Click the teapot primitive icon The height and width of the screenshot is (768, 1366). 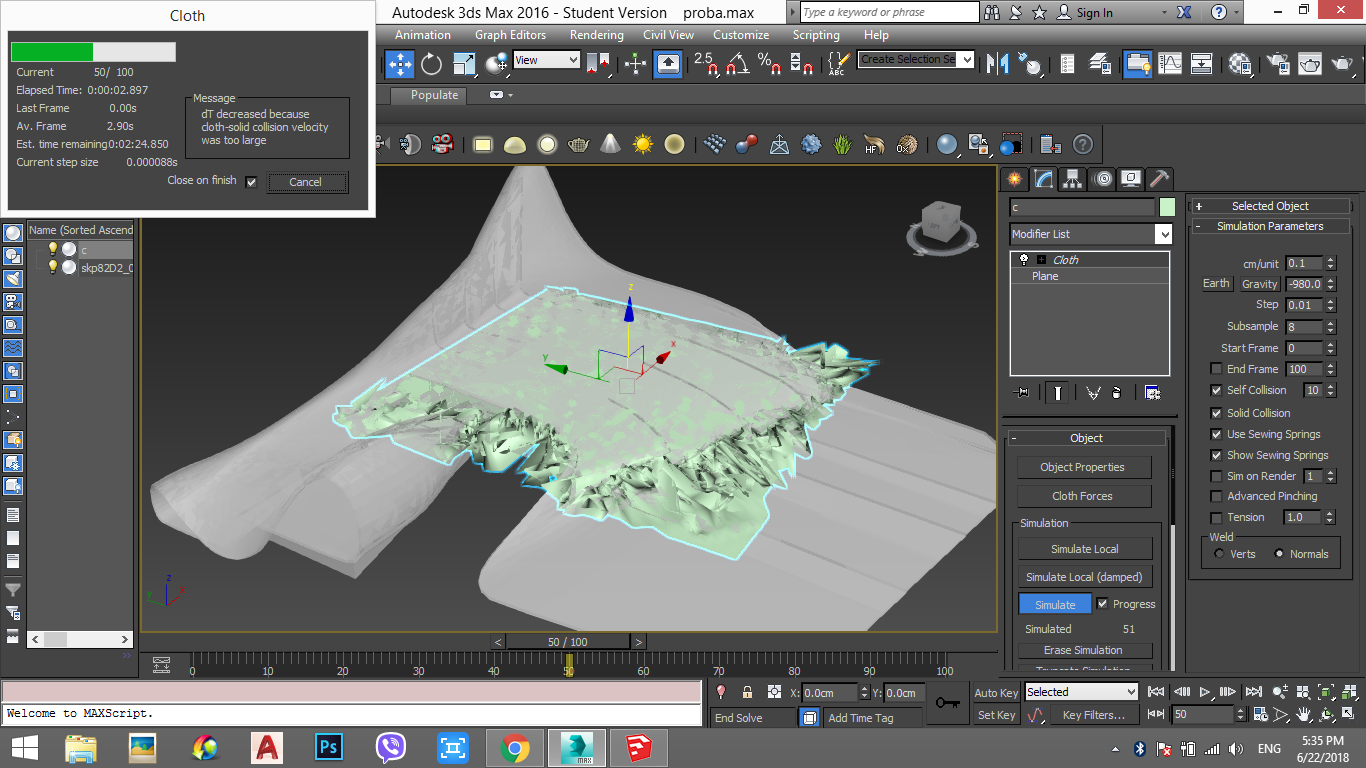click(x=578, y=144)
